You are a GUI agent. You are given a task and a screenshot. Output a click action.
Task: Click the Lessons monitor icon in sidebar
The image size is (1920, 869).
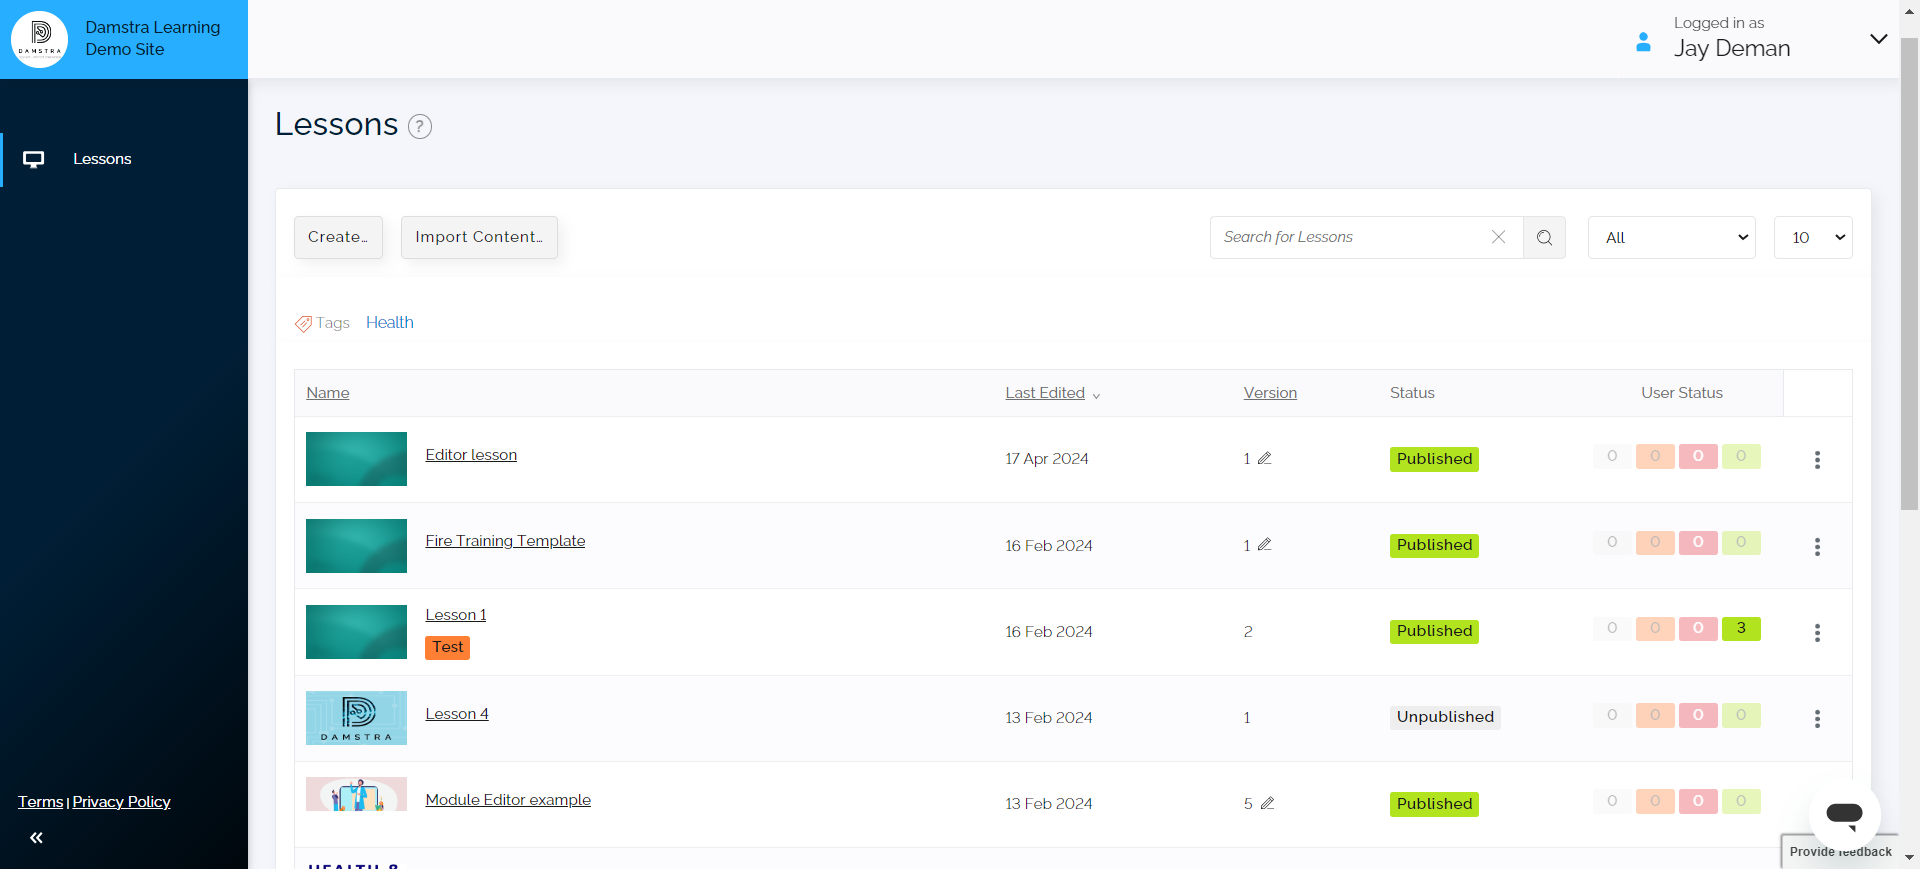34,160
